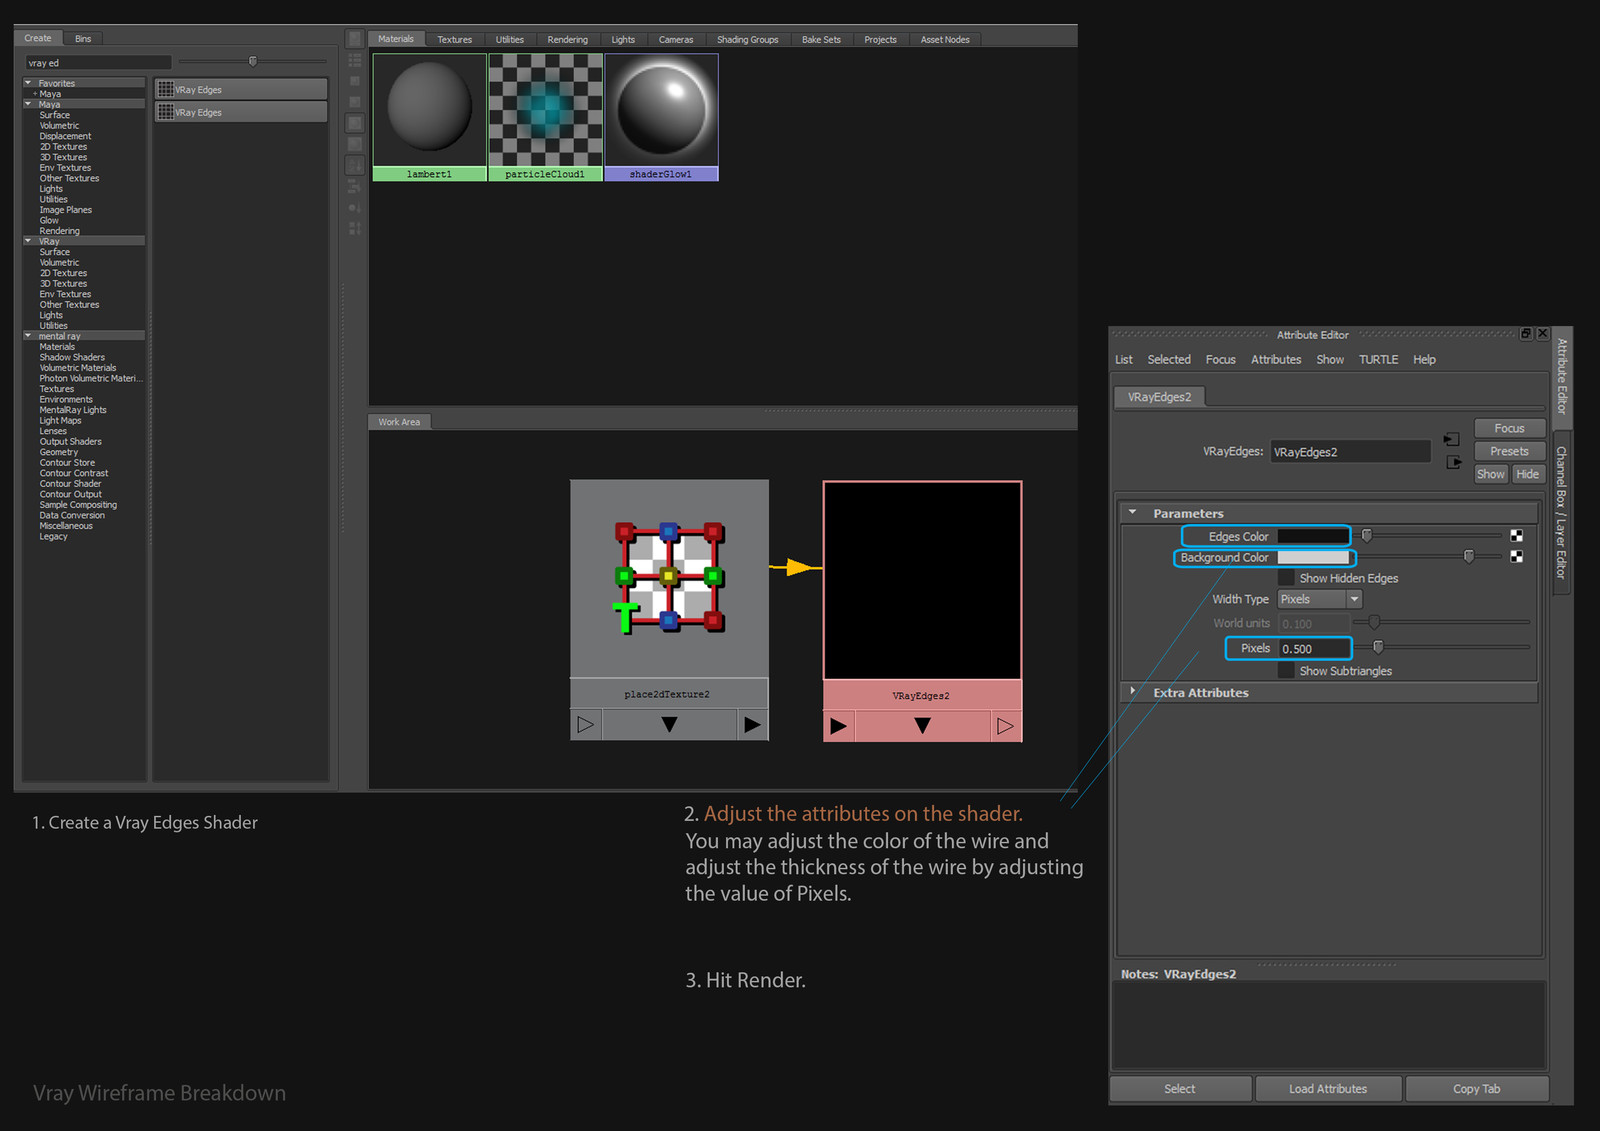Select Shadow Shaders under mental ray
The image size is (1600, 1131).
[72, 357]
